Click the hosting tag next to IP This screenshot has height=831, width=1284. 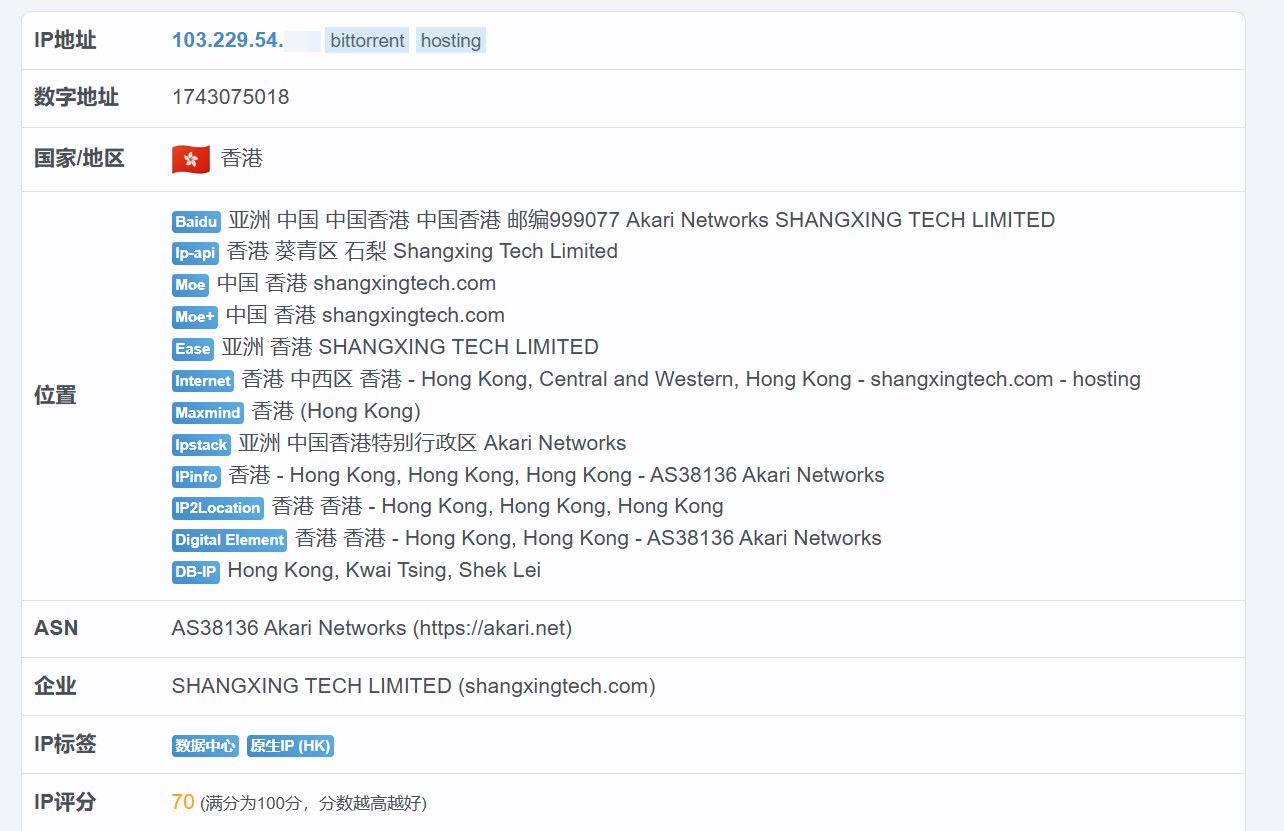click(450, 41)
